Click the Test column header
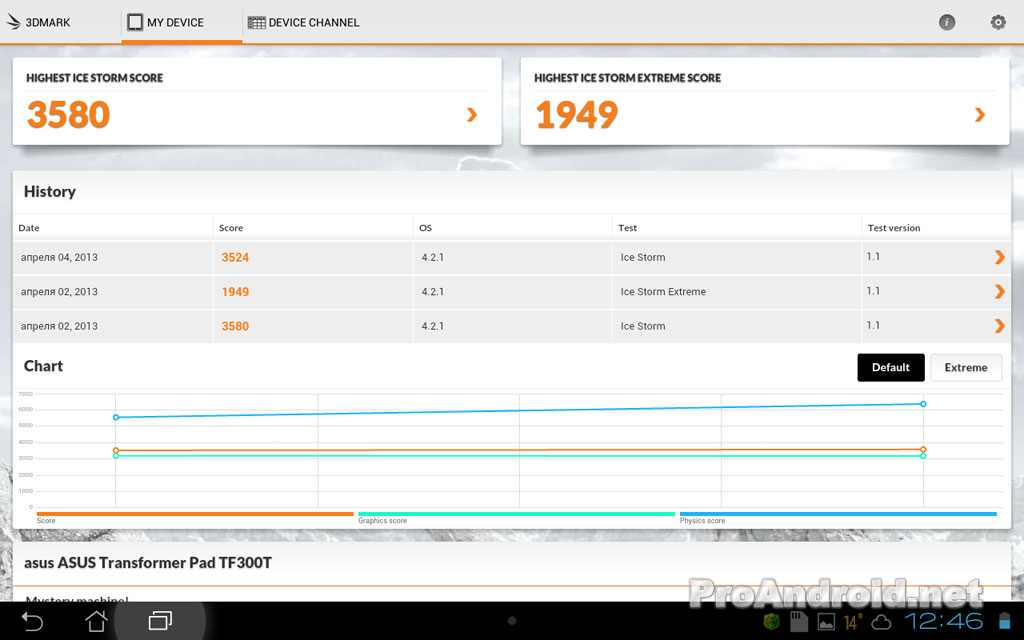The height and width of the screenshot is (640, 1024). click(627, 228)
